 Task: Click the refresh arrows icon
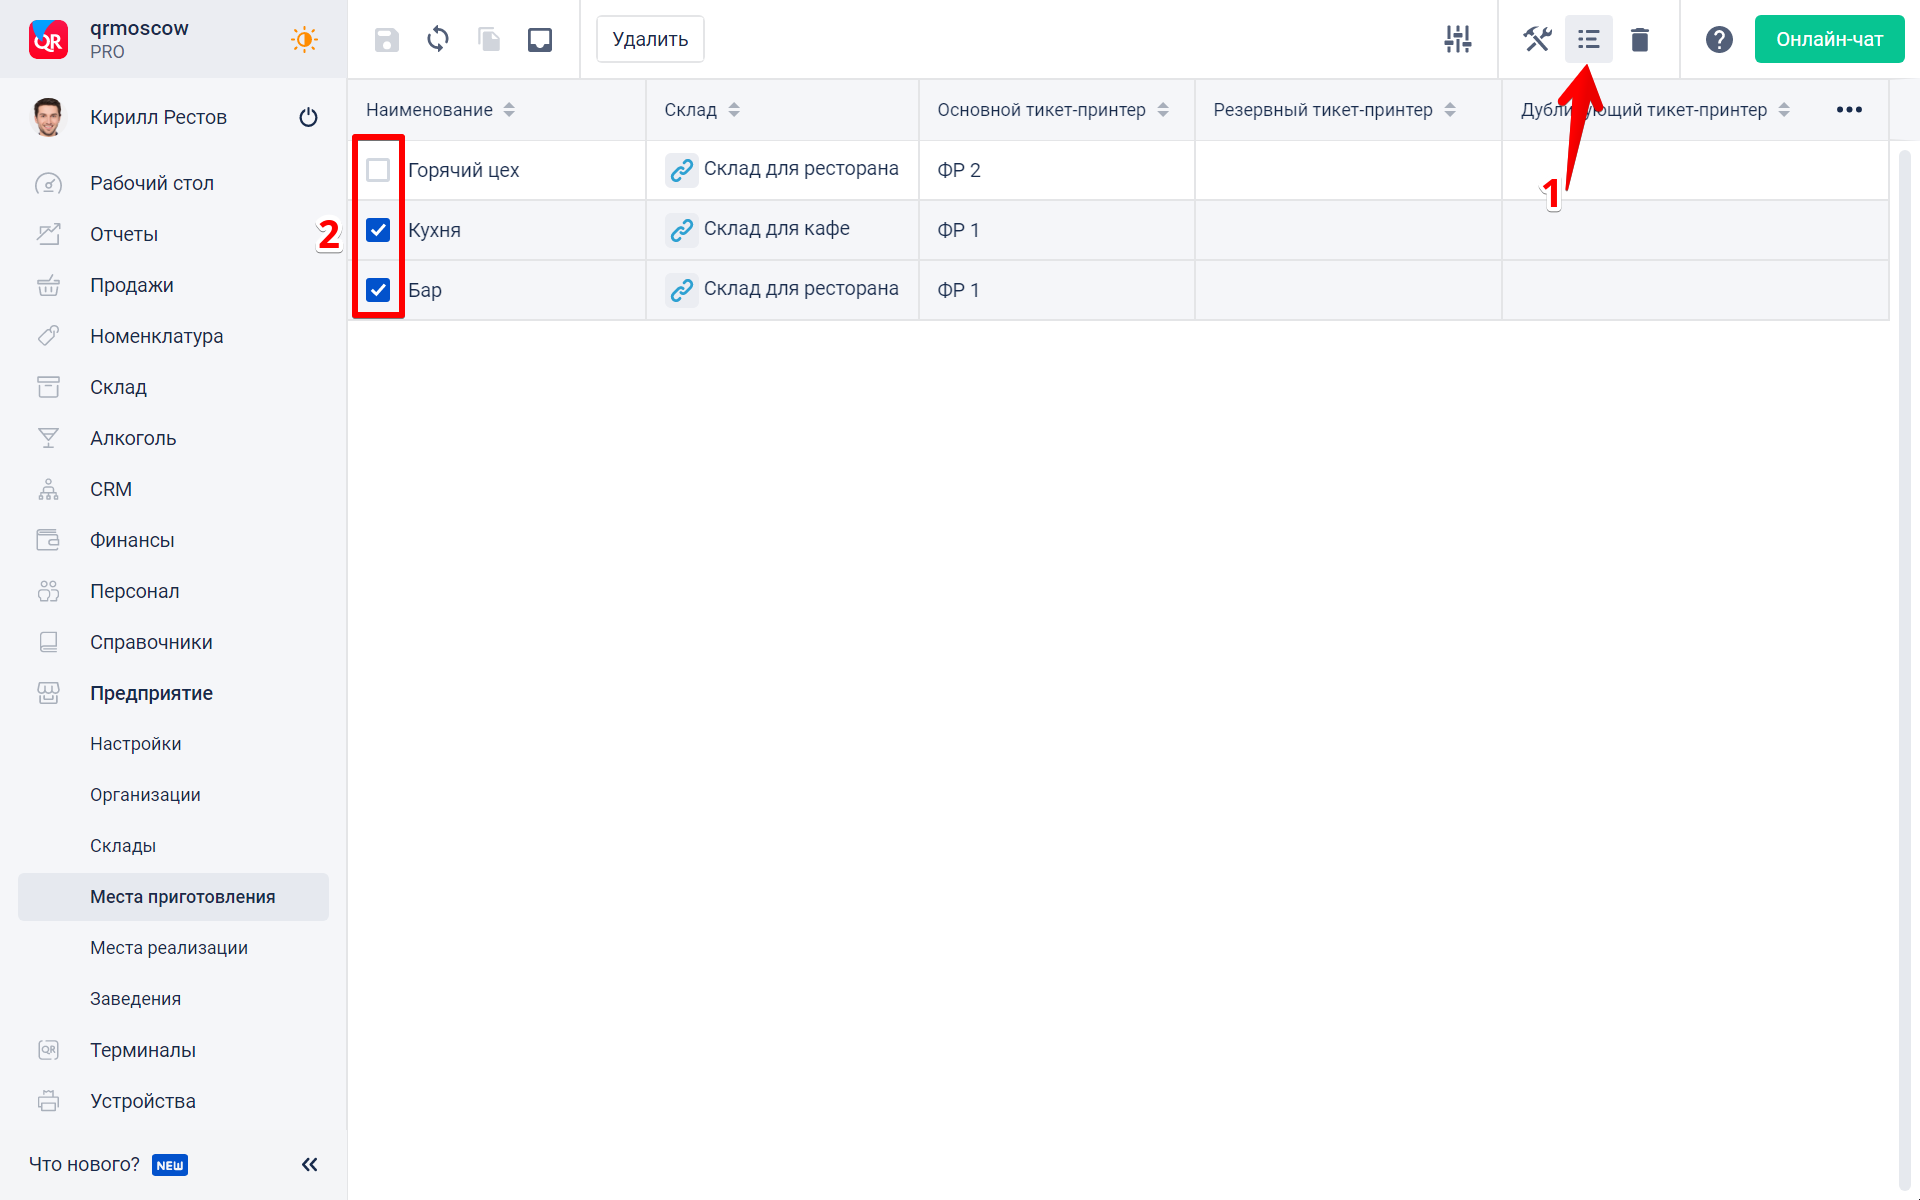click(438, 40)
